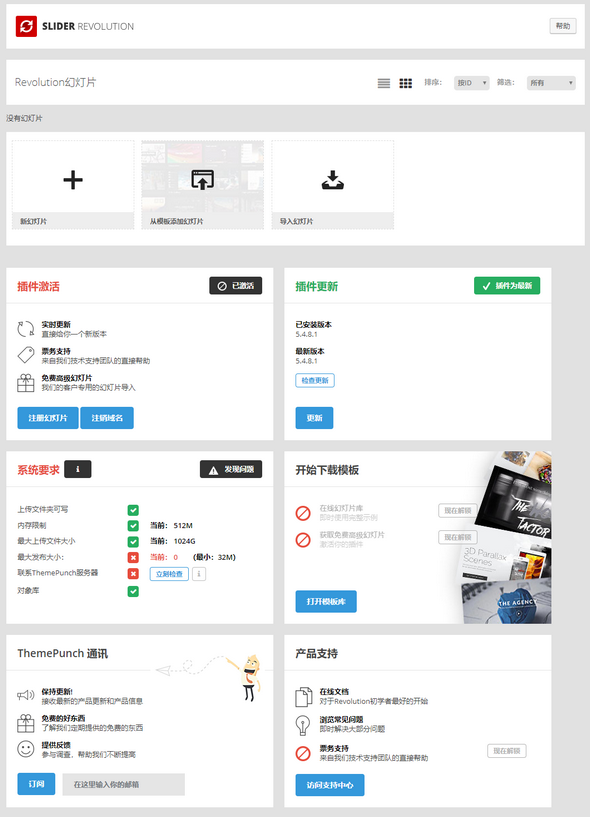
Task: Click the red cross for 联系ThemePunch服务器
Action: point(133,574)
